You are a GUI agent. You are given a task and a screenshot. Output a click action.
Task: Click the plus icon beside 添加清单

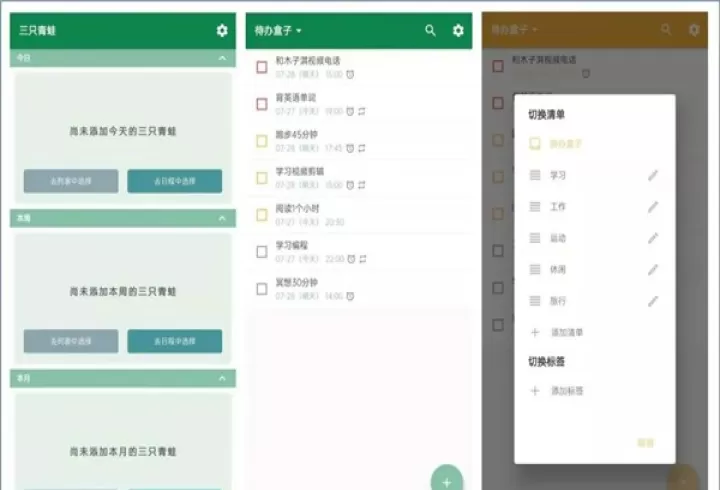pyautogui.click(x=535, y=332)
